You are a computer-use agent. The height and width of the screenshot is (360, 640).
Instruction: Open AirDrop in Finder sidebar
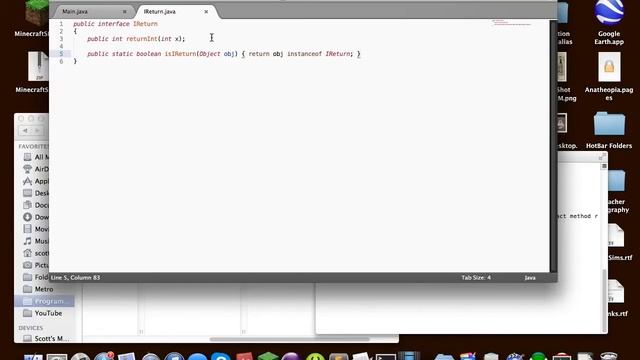[x=36, y=169]
